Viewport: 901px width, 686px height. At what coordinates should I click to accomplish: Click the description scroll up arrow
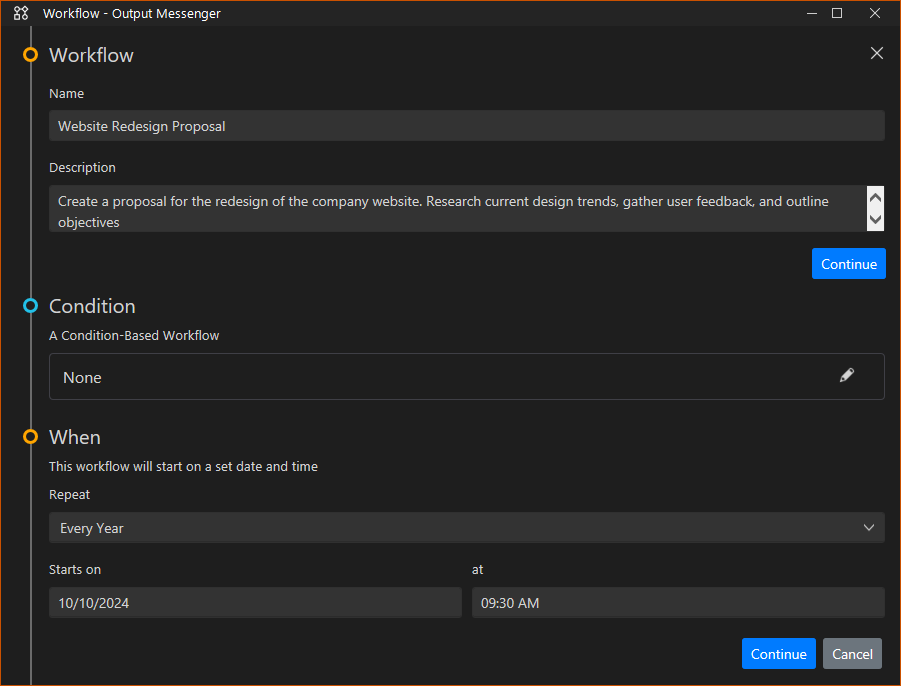pos(875,198)
